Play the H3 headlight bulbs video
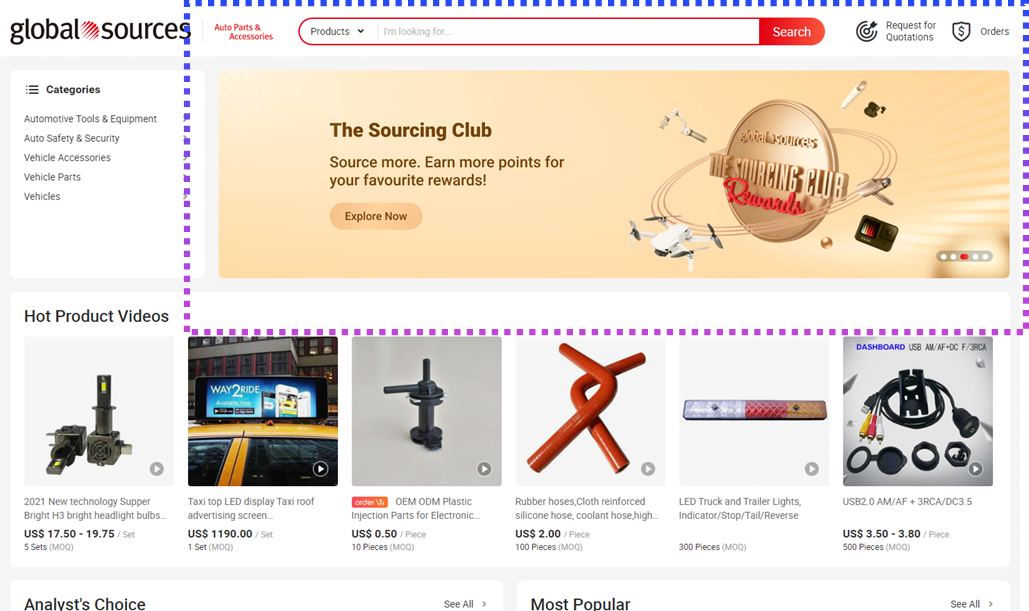Viewport: 1029px width, 611px height. pos(156,469)
